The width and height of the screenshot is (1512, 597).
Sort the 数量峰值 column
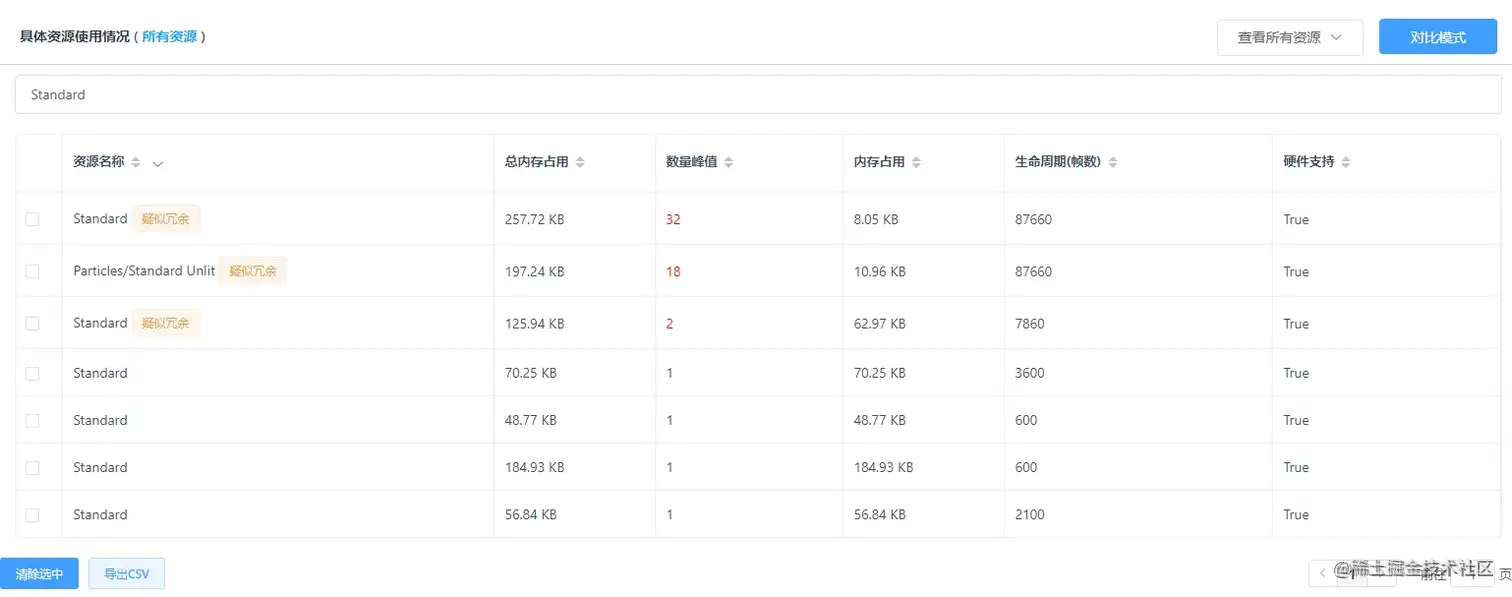tap(728, 161)
